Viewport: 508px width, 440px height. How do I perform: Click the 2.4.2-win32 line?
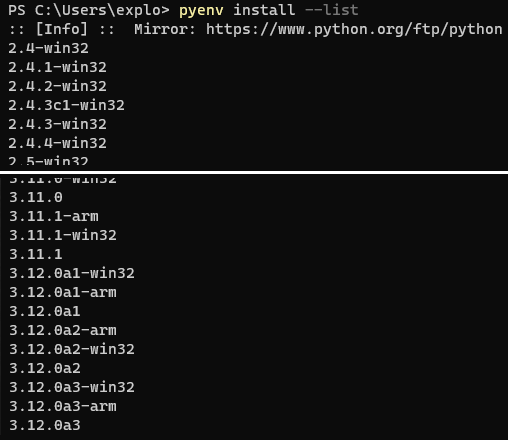[x=57, y=86]
